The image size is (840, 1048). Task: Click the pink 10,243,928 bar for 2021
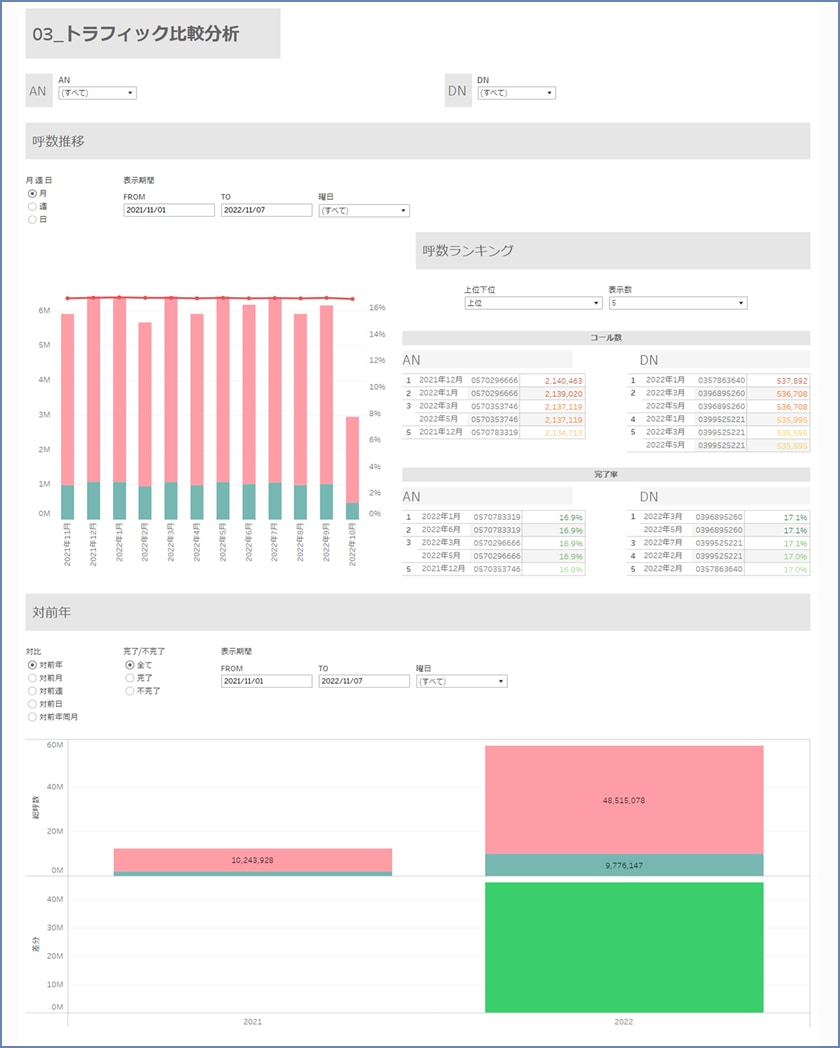point(253,860)
